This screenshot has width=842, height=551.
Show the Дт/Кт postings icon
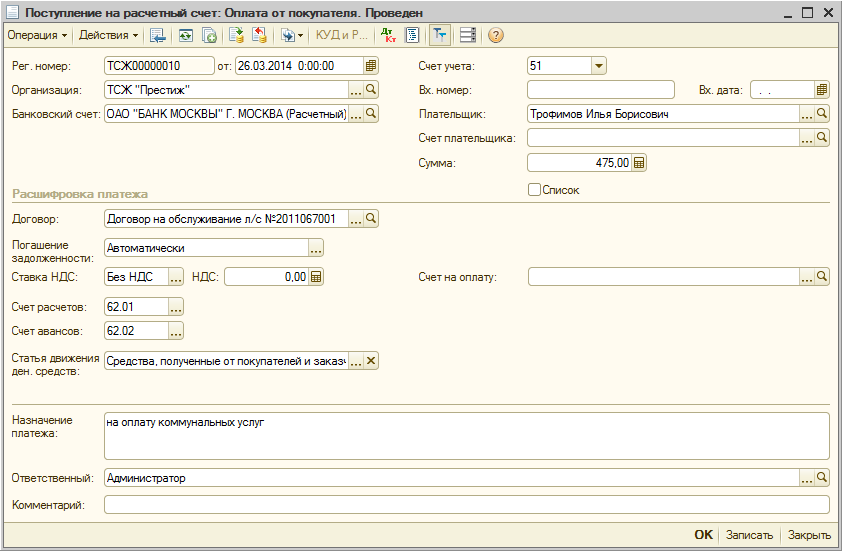388,35
